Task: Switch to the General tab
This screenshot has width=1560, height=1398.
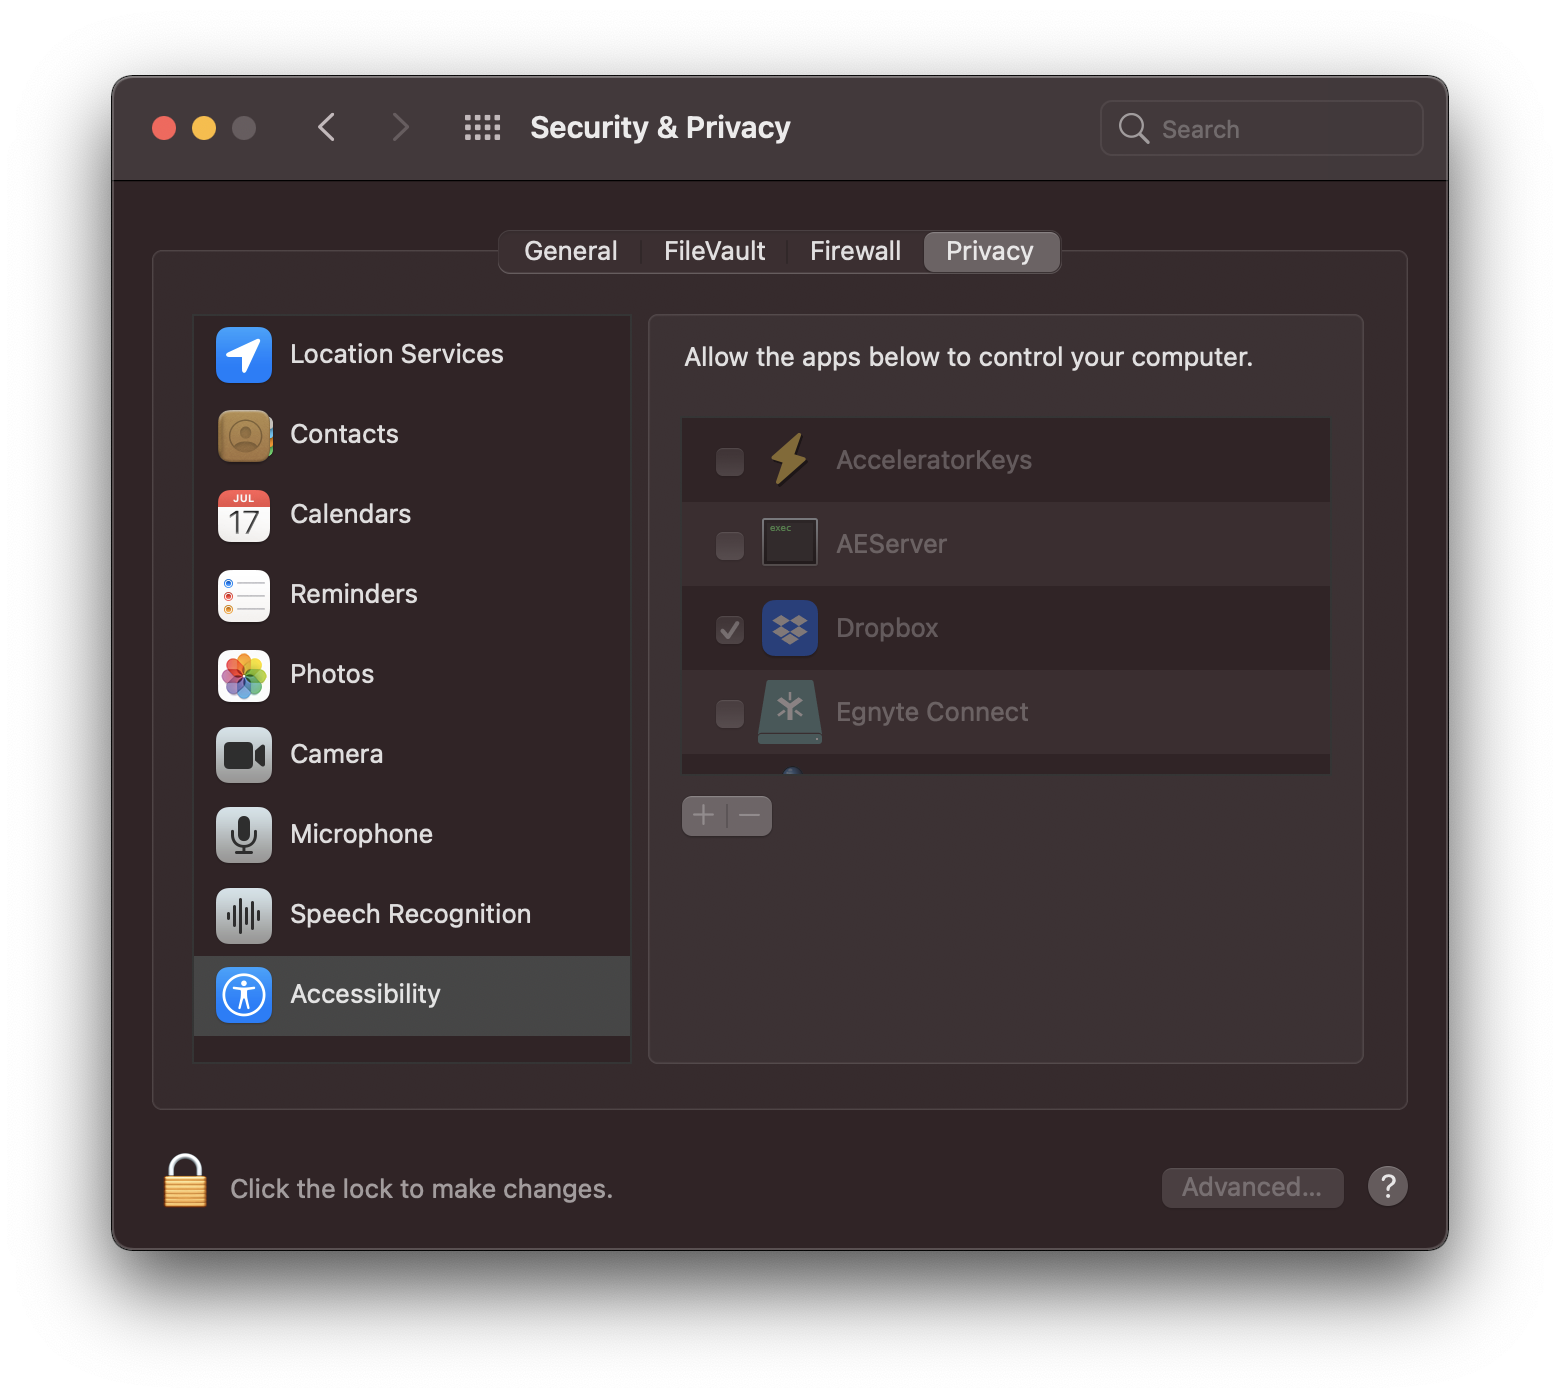Action: pyautogui.click(x=570, y=251)
